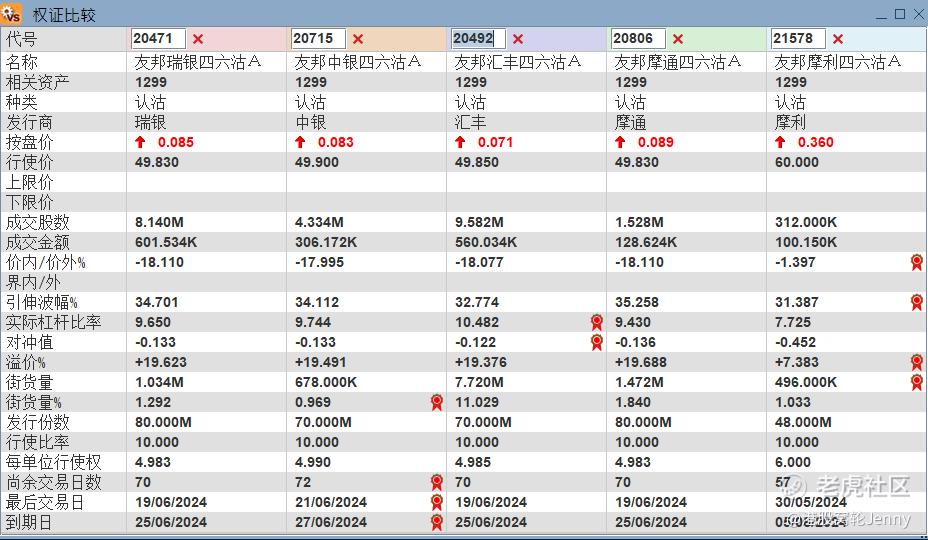Click the award badge beside 496.000K 街货量

point(917,382)
